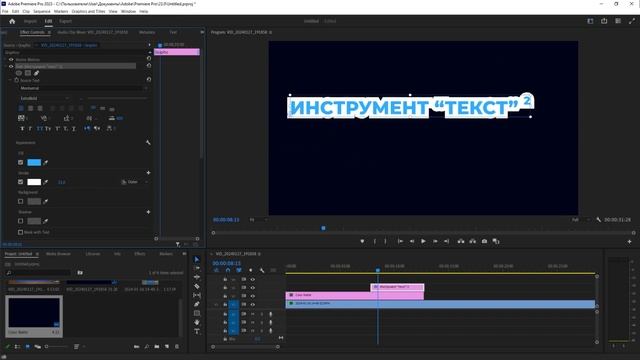Open the Effect Controls overflow chevron
This screenshot has height=360, width=640.
pyautogui.click(x=202, y=32)
